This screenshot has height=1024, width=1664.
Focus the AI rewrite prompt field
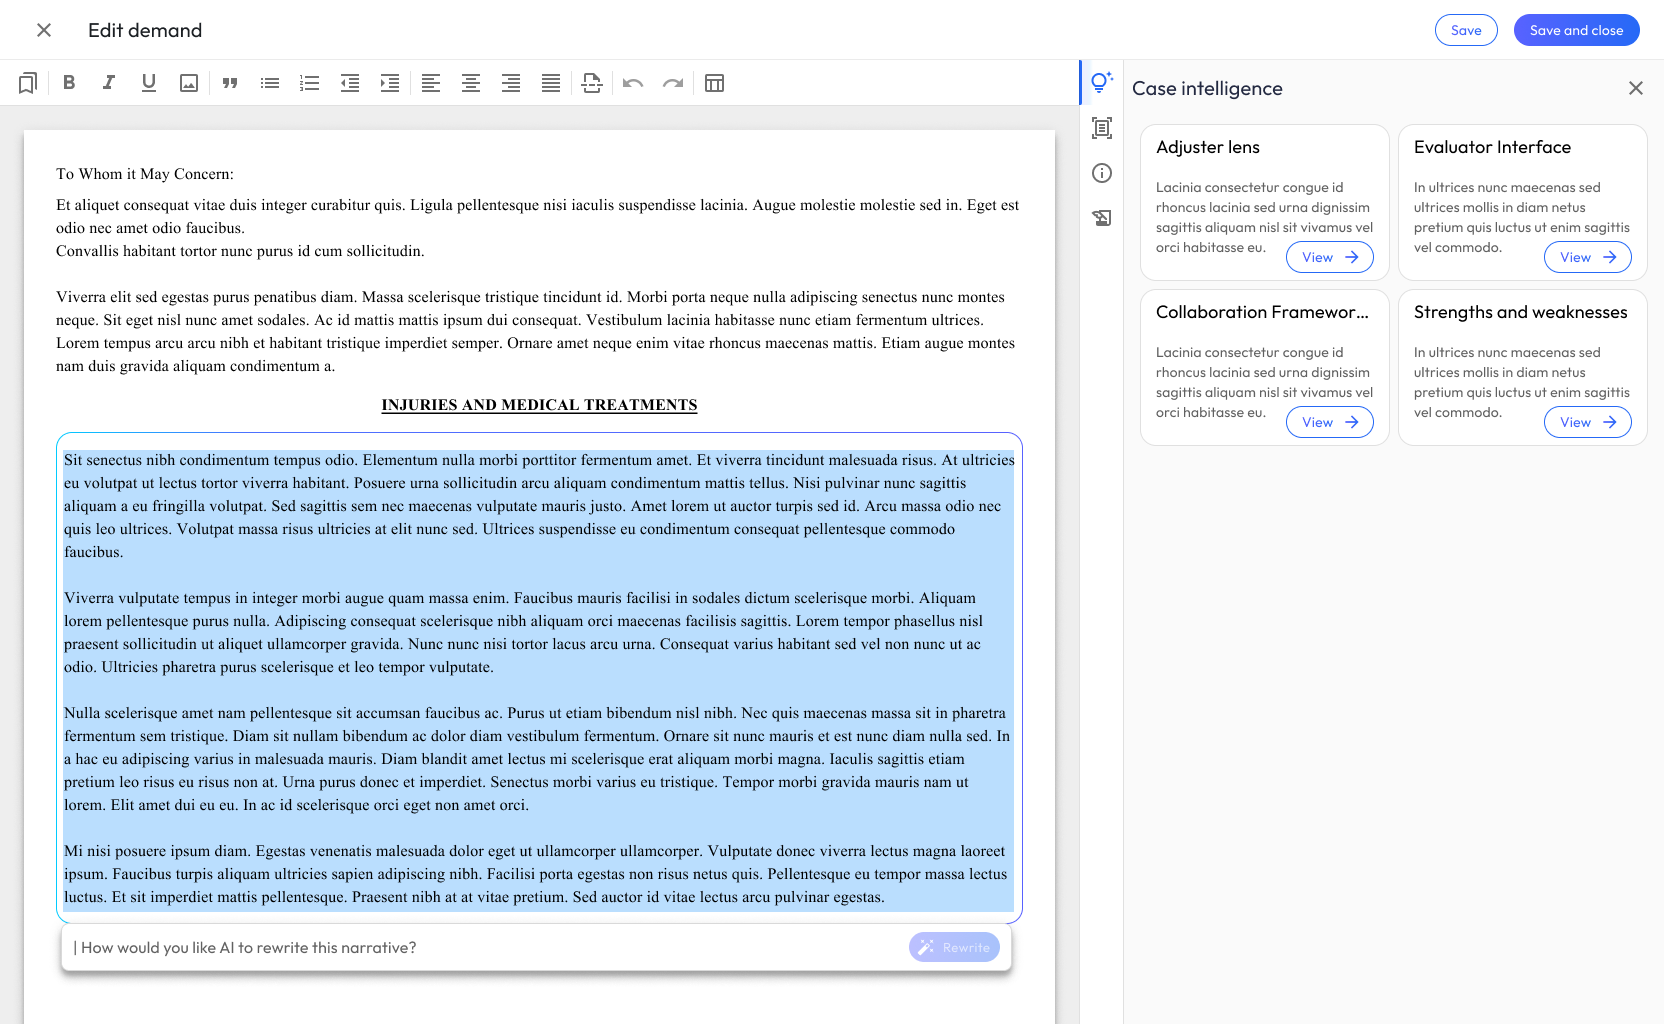tap(485, 947)
